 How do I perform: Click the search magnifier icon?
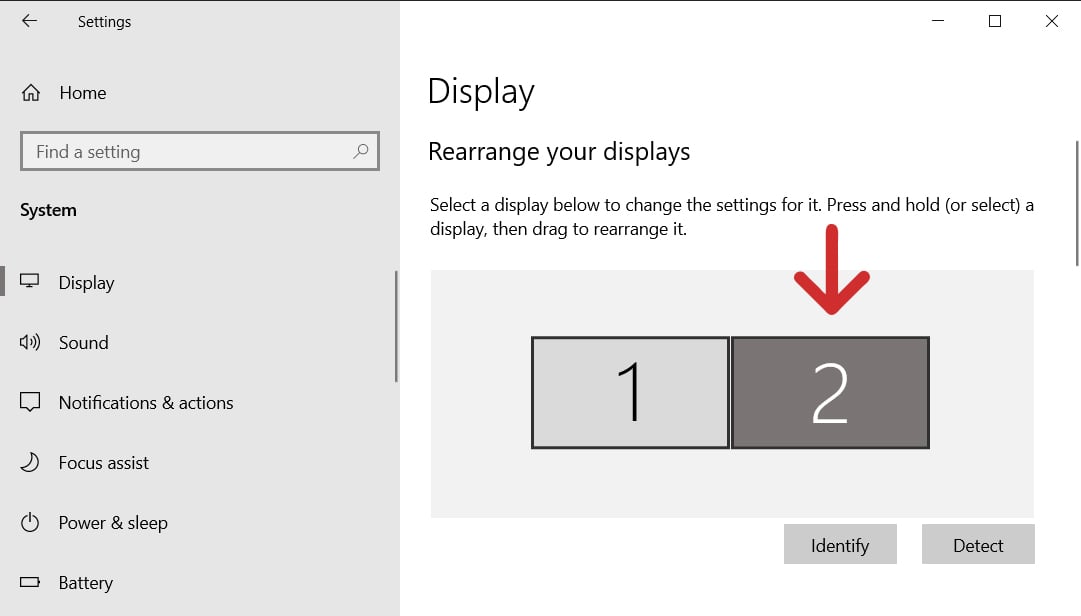[x=360, y=151]
